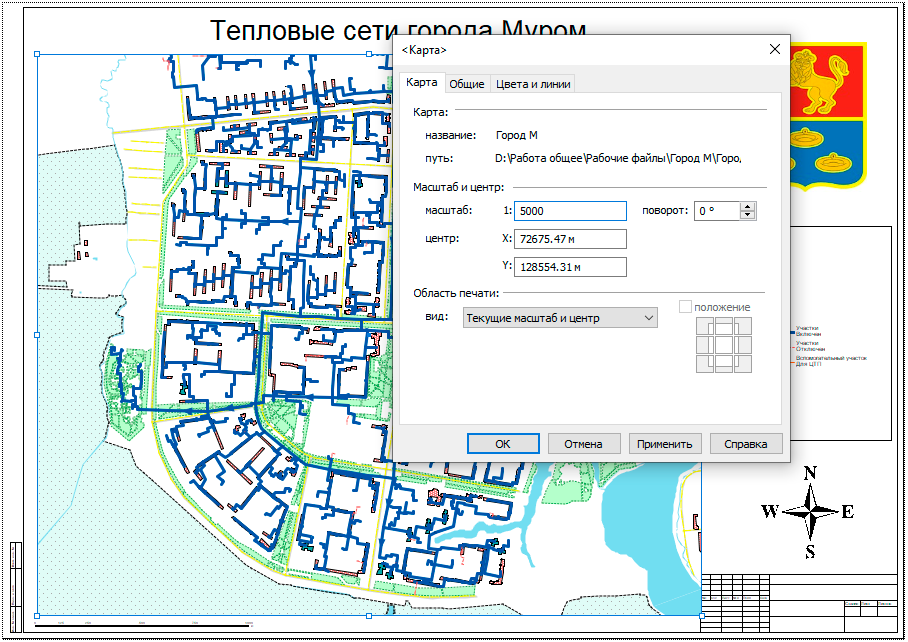Click the compass rose on the layout
The height and width of the screenshot is (642, 908).
(x=811, y=511)
